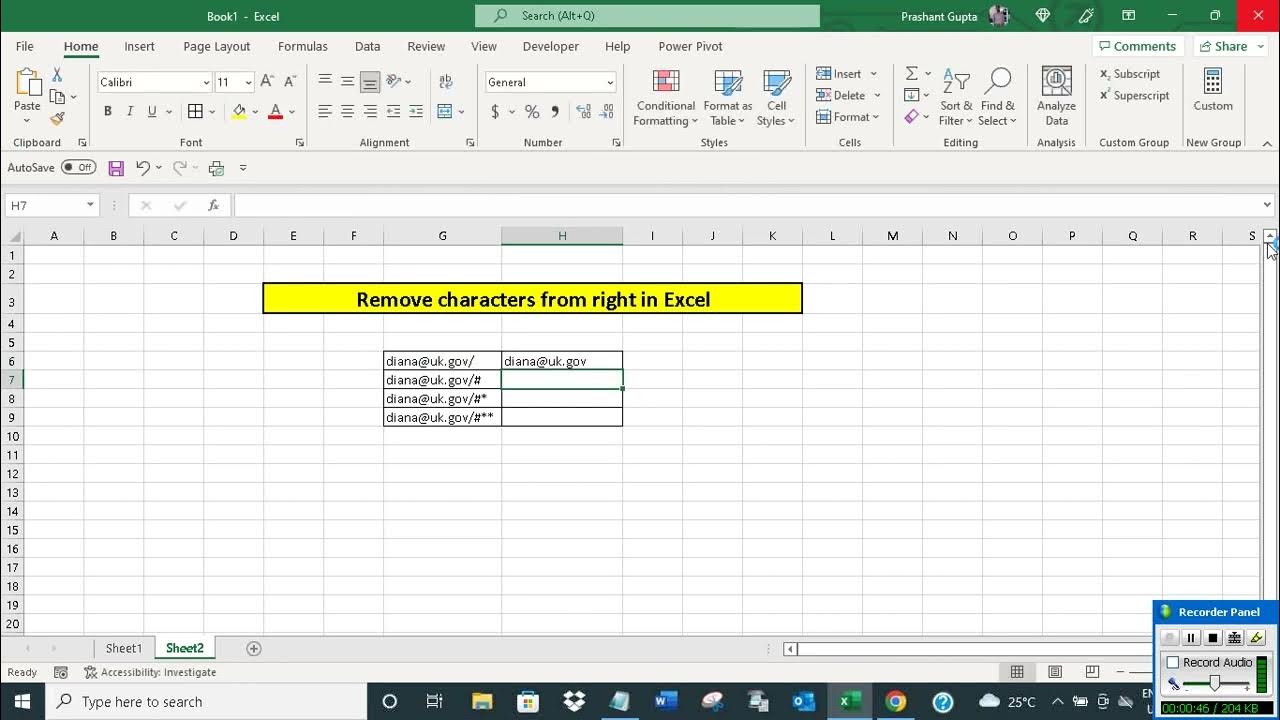Viewport: 1280px width, 720px height.
Task: Open the General number format dropdown
Action: tap(610, 83)
